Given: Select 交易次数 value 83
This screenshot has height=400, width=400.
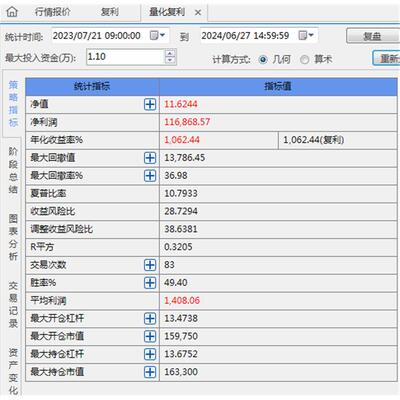Looking at the screenshot, I should click(x=169, y=265).
